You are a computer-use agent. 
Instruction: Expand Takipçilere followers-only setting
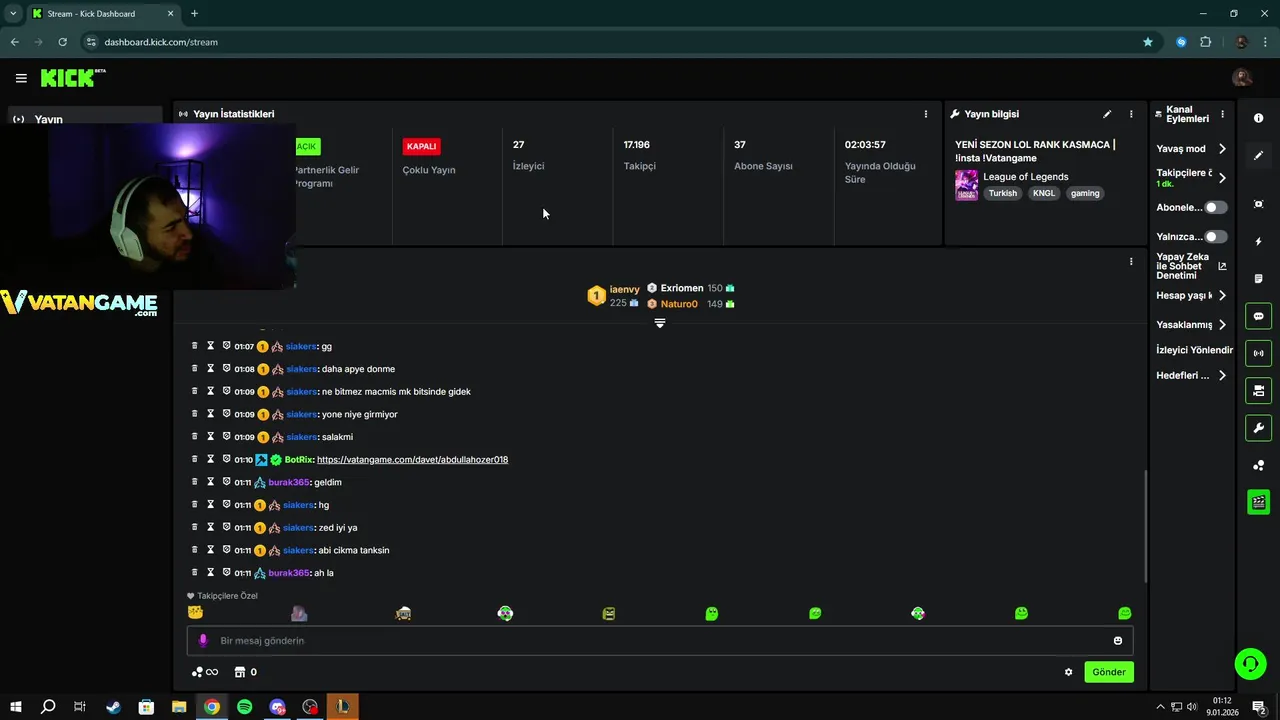[x=1222, y=178]
